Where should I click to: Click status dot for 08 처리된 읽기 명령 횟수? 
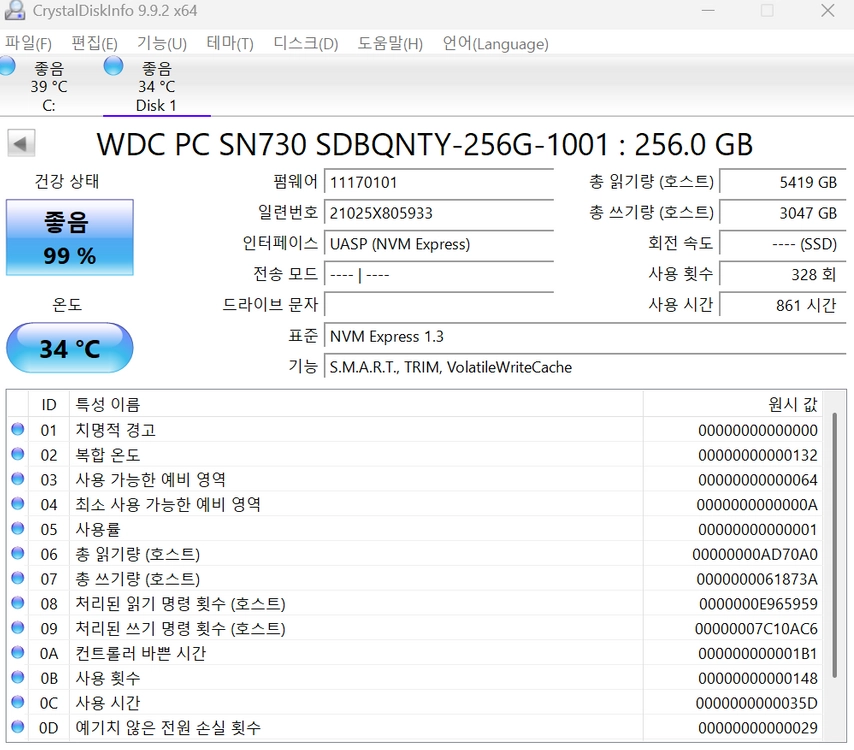click(x=18, y=603)
